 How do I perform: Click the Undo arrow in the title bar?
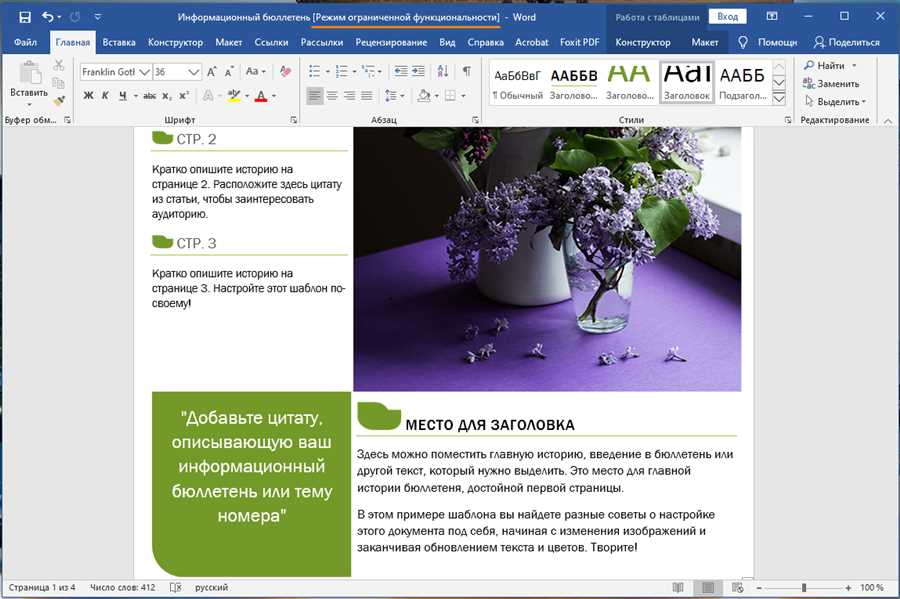click(48, 17)
